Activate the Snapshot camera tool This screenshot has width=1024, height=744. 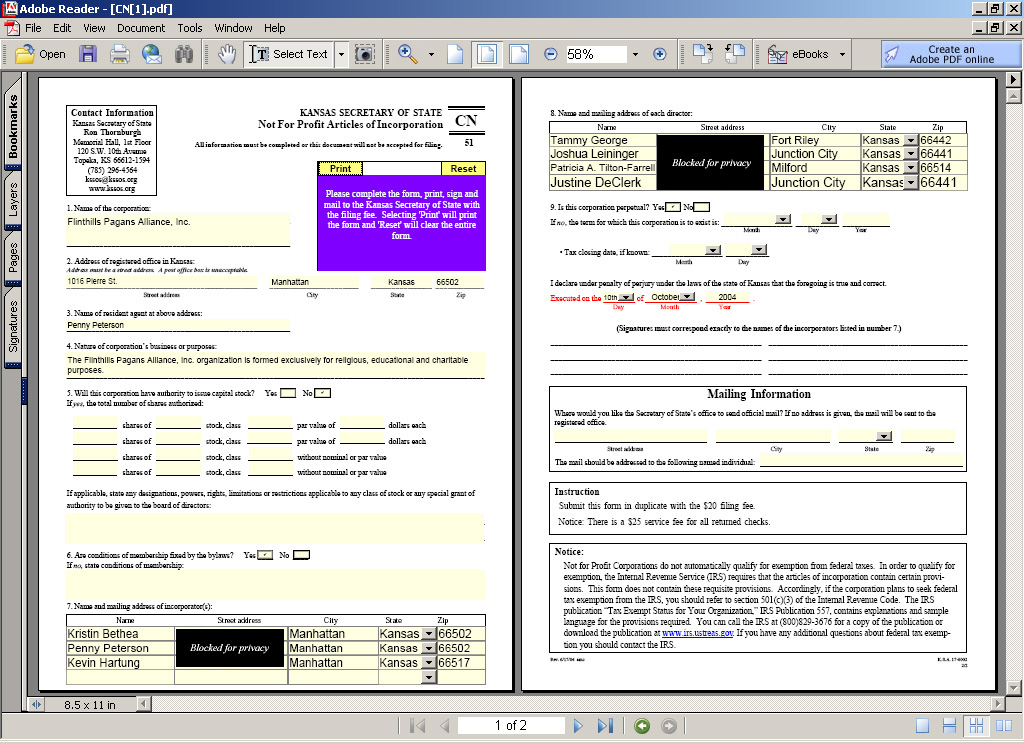click(365, 54)
